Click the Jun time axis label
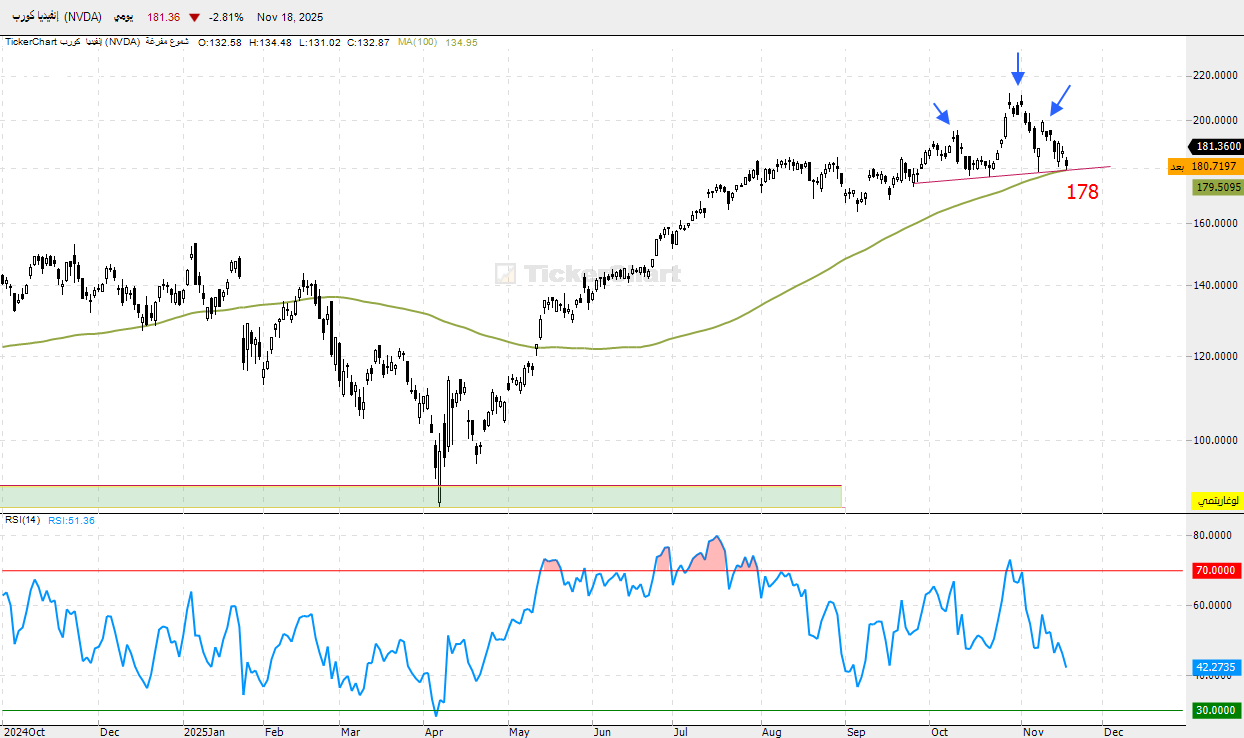The image size is (1244, 738). [602, 731]
